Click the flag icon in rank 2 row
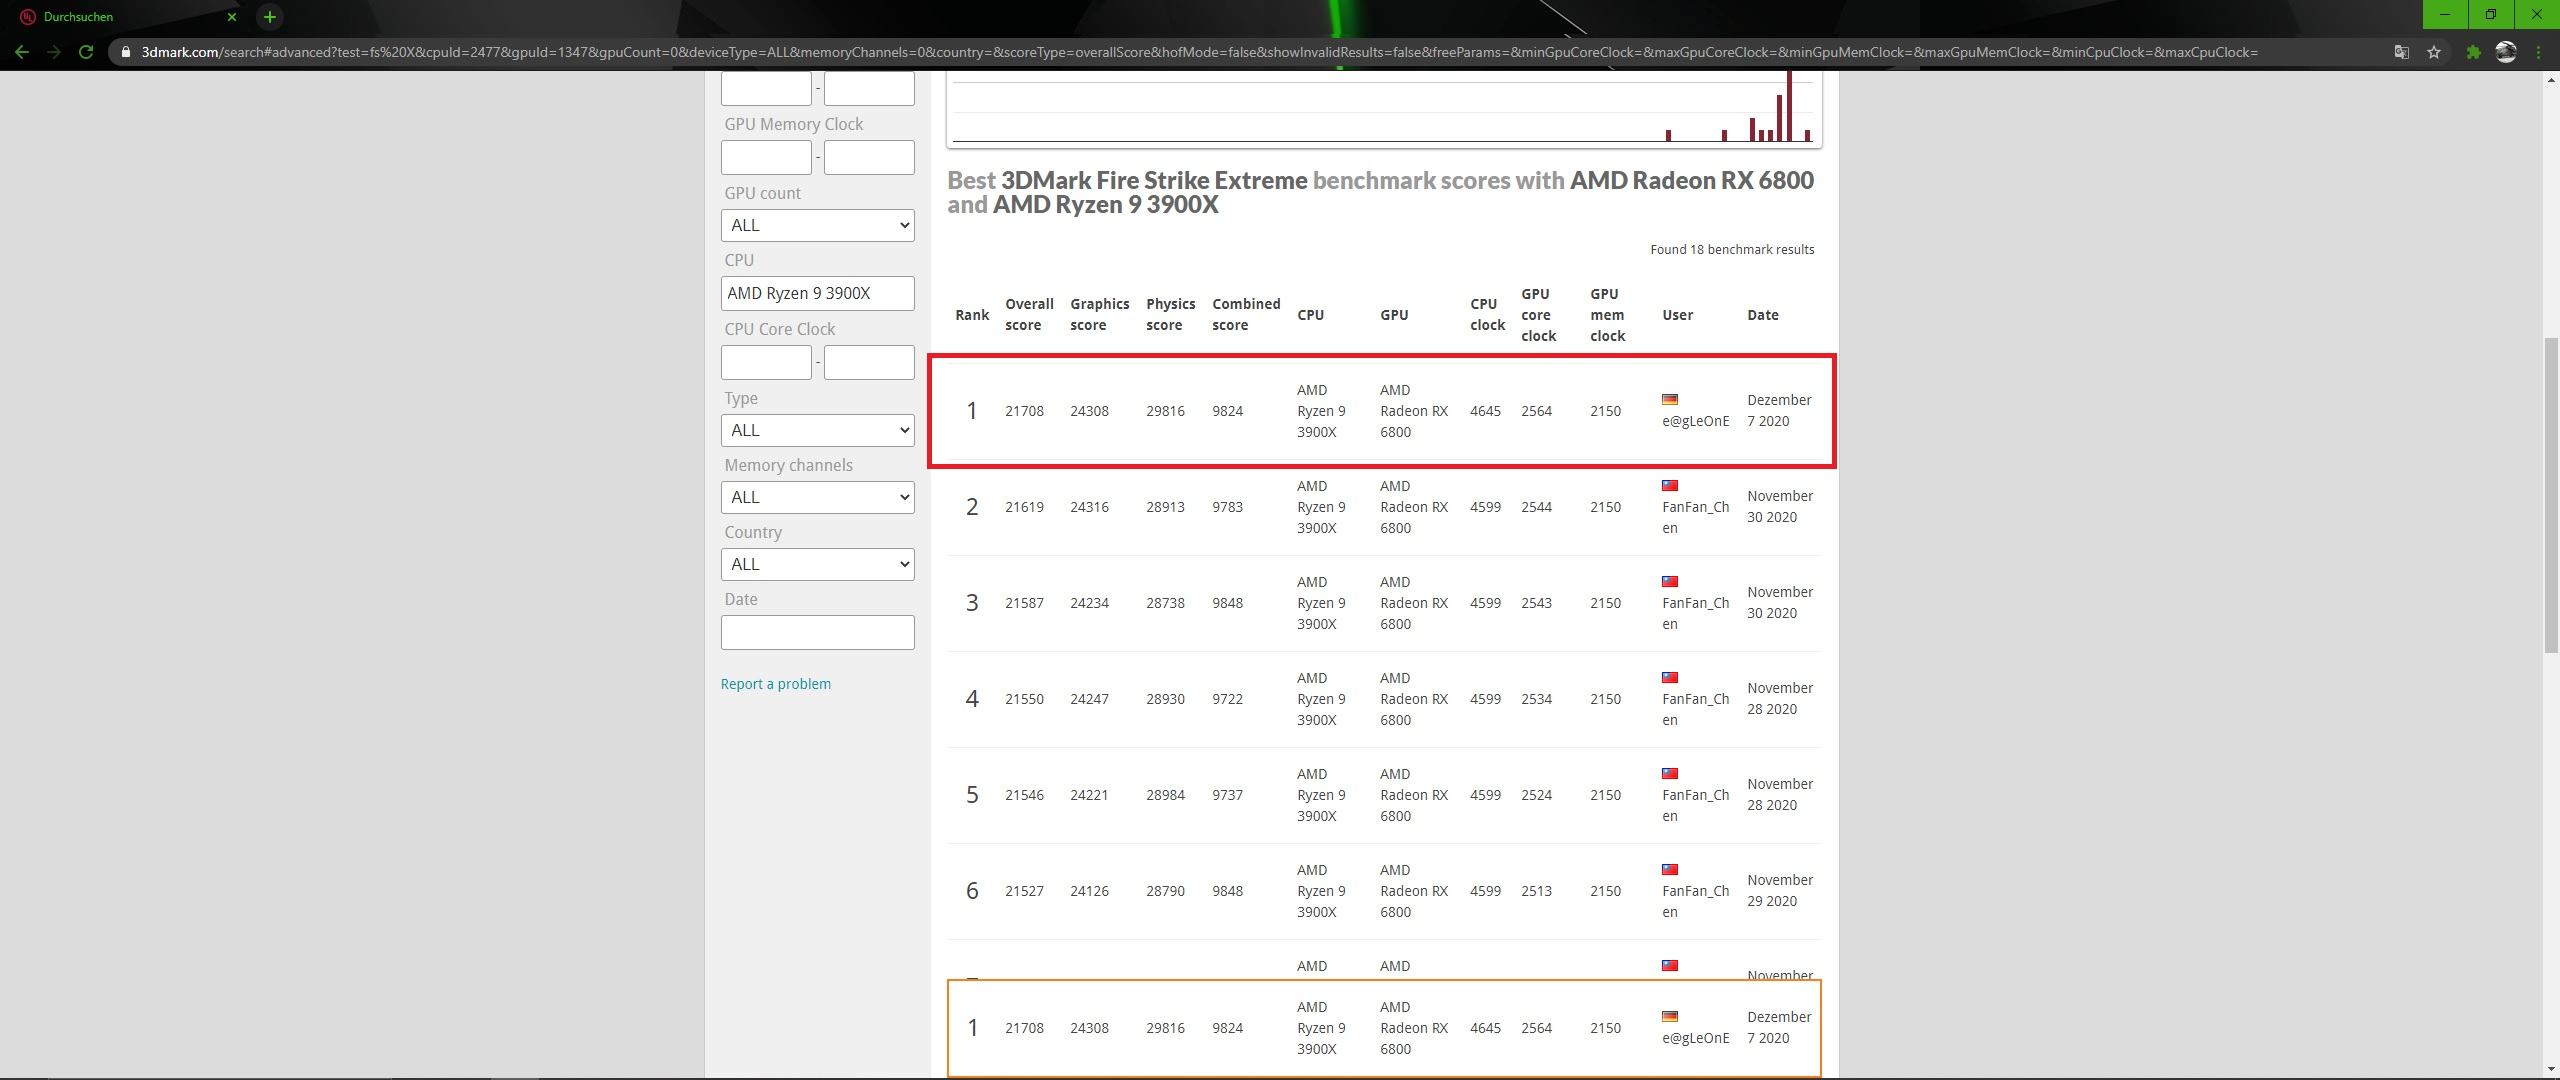This screenshot has width=2560, height=1080. [x=1670, y=485]
